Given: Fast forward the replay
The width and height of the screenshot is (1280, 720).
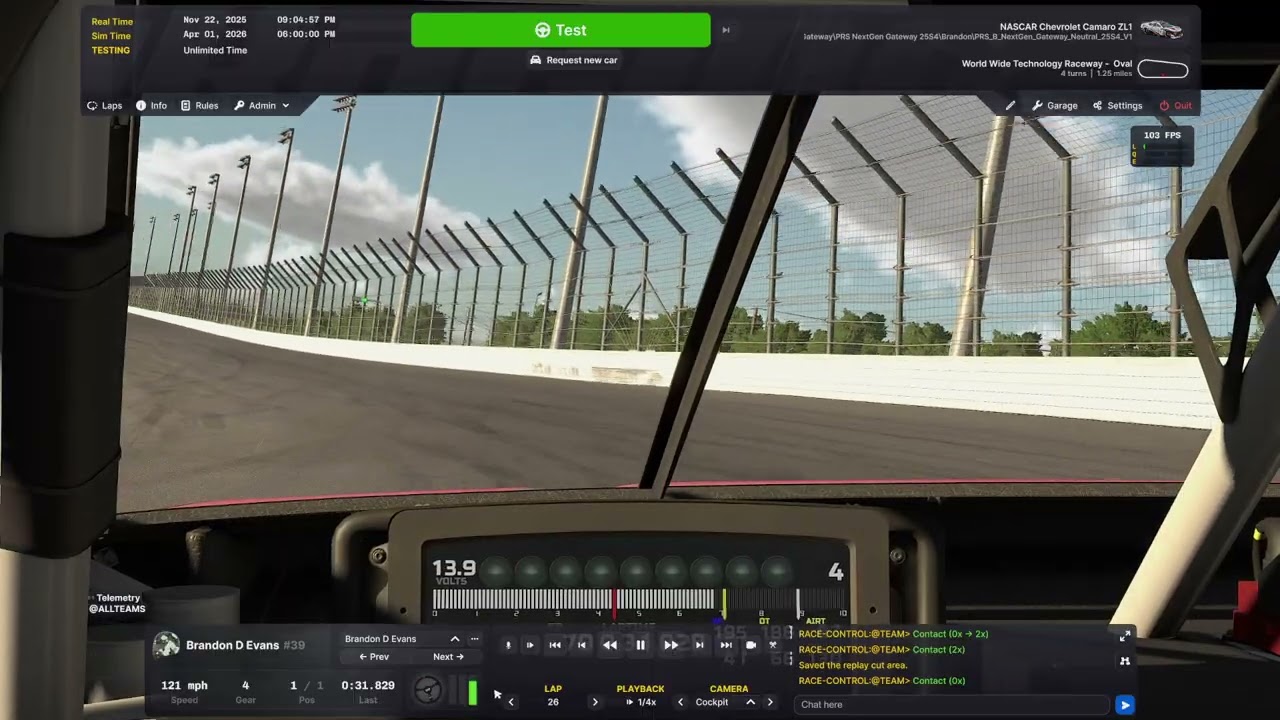Looking at the screenshot, I should pos(671,645).
